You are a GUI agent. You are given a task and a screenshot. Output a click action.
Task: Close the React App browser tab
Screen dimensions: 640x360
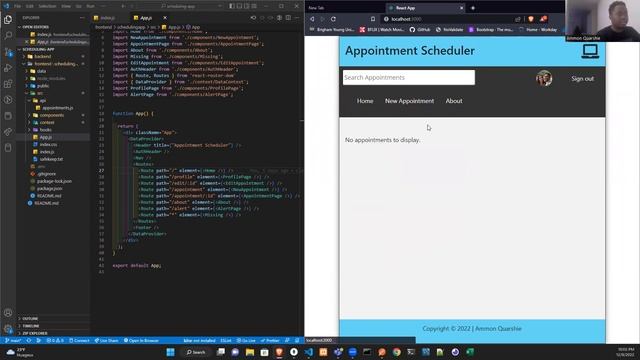(x=461, y=8)
